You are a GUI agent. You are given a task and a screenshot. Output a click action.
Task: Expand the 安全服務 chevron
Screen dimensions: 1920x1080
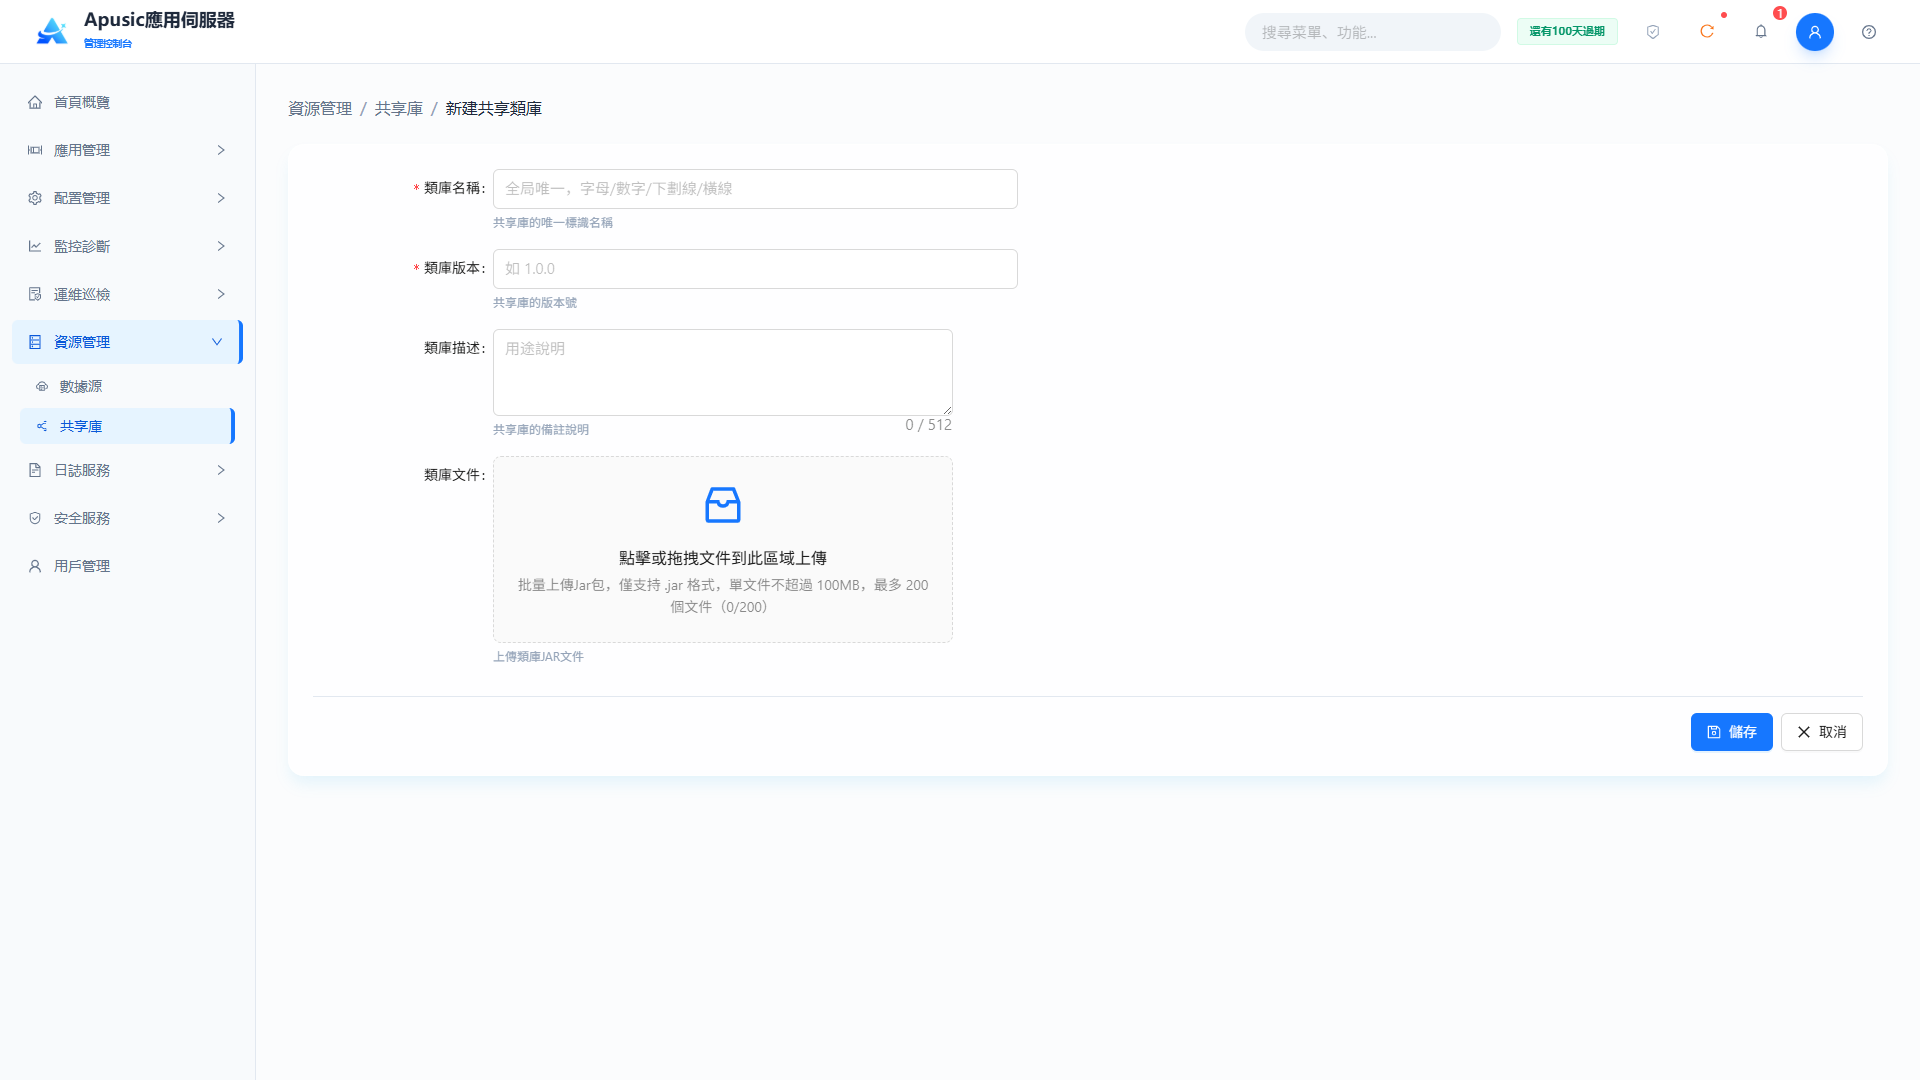(x=221, y=518)
